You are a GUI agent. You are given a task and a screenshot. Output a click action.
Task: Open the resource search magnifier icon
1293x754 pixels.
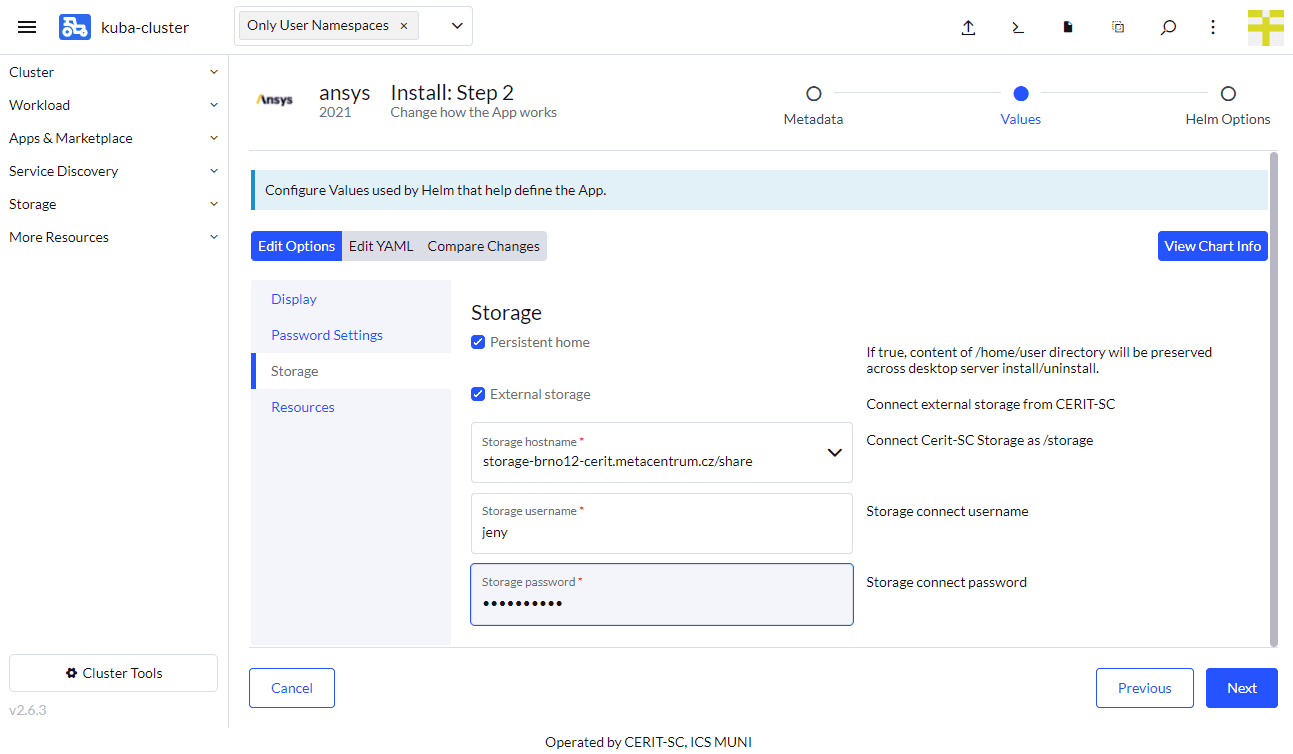coord(1167,27)
